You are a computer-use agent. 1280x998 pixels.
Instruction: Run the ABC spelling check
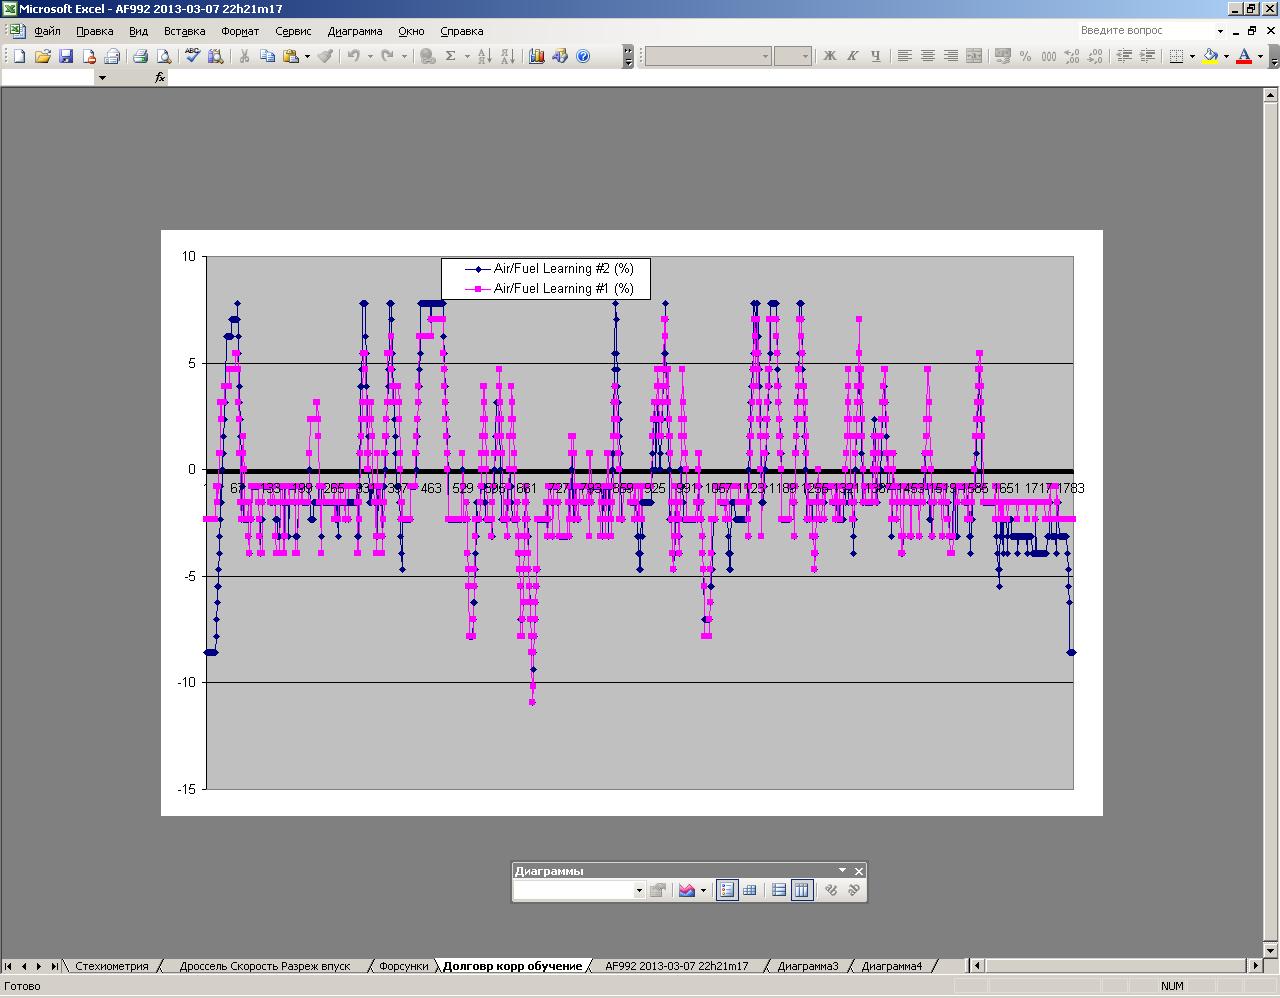[193, 56]
